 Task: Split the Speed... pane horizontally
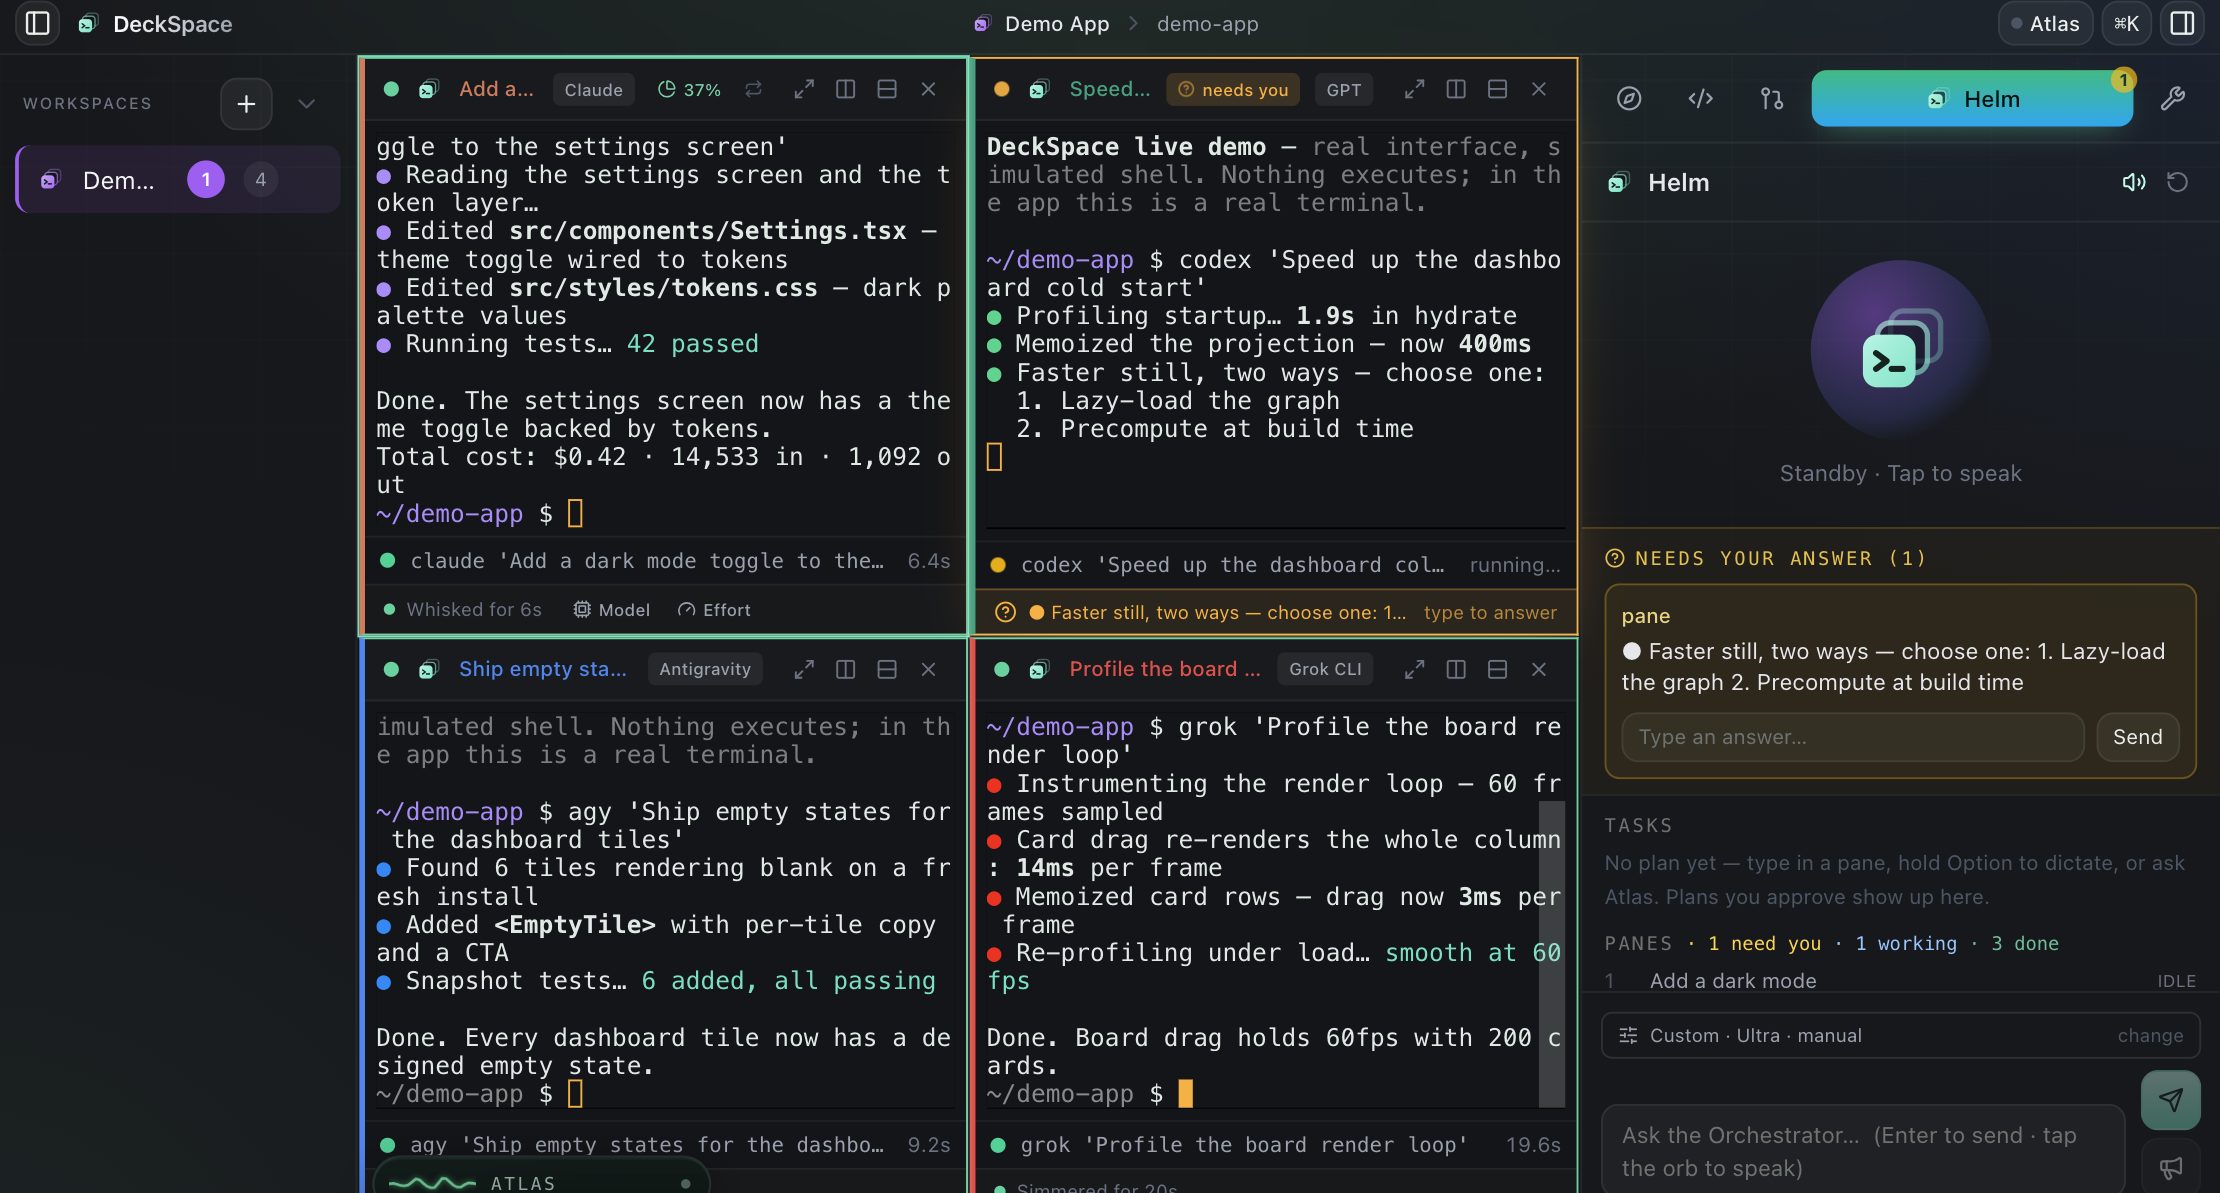(x=1497, y=89)
